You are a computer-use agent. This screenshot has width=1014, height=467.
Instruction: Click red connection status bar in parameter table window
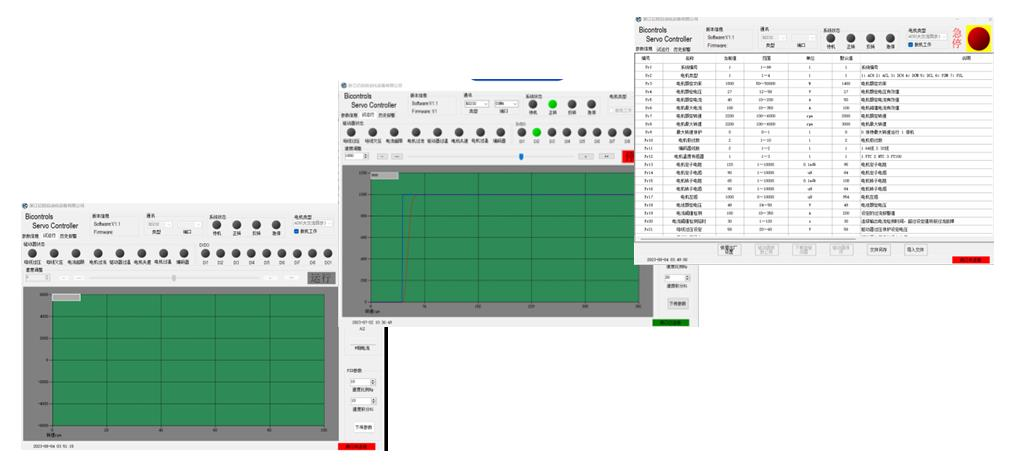971,260
